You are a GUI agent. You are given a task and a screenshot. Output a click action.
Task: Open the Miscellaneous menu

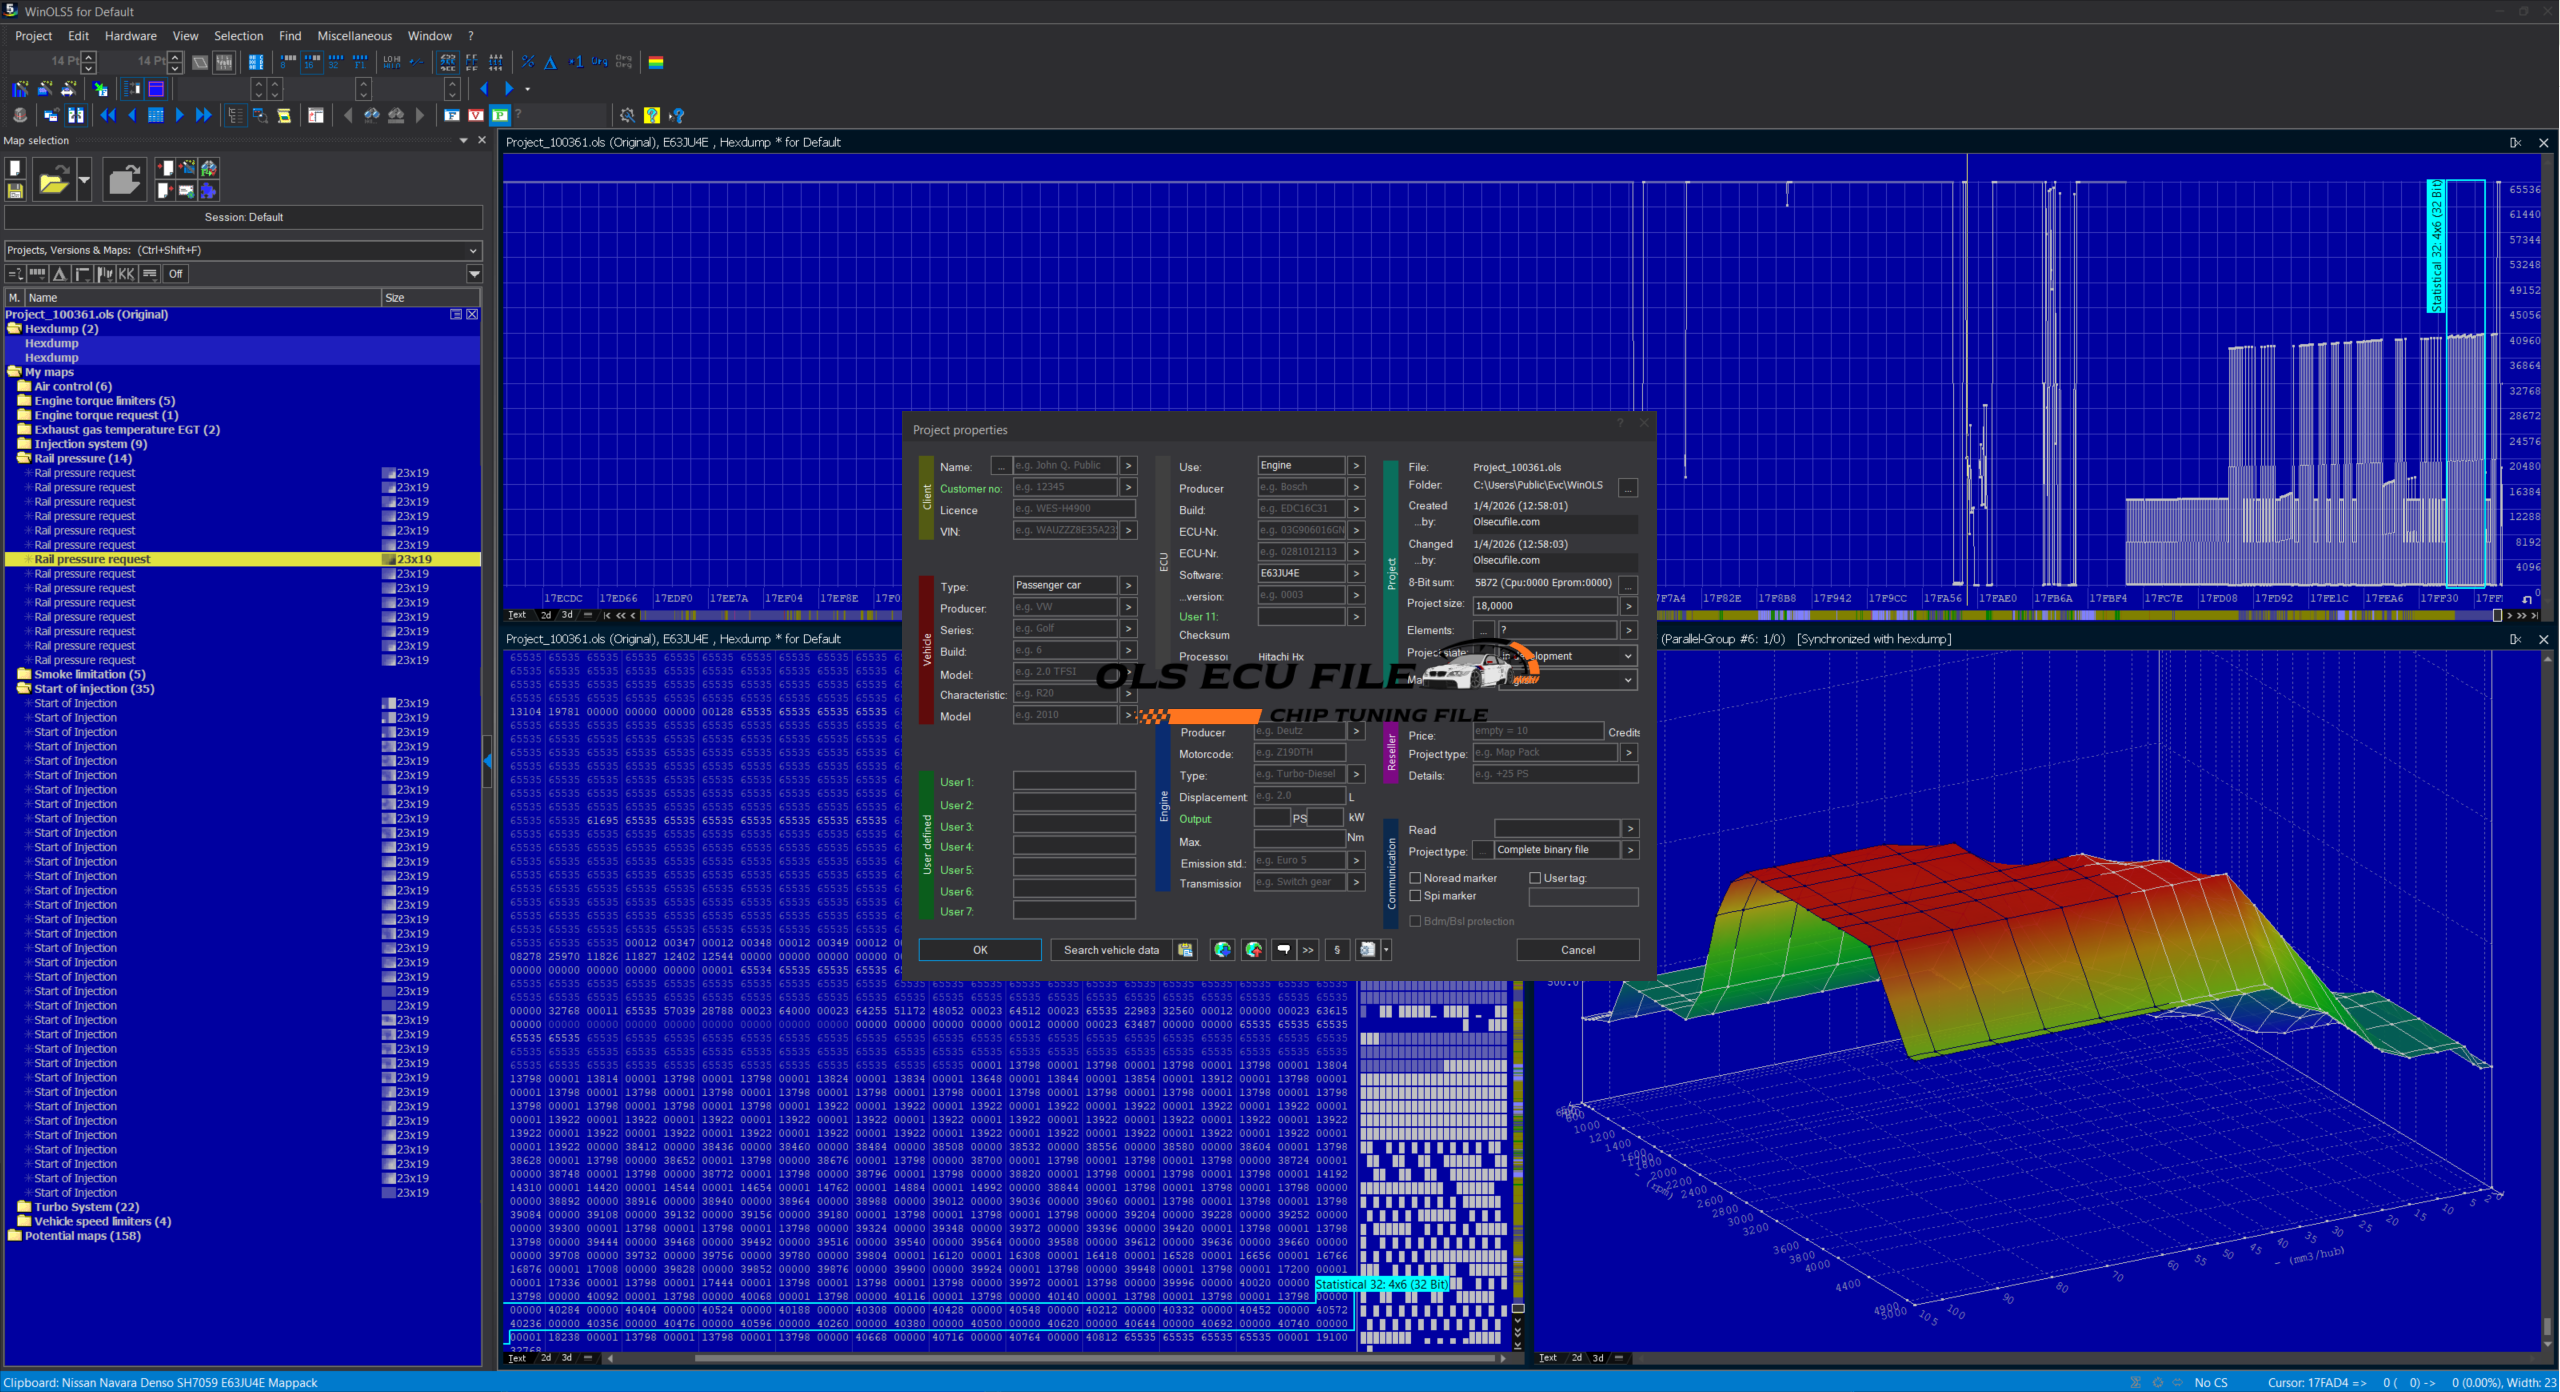click(x=354, y=36)
